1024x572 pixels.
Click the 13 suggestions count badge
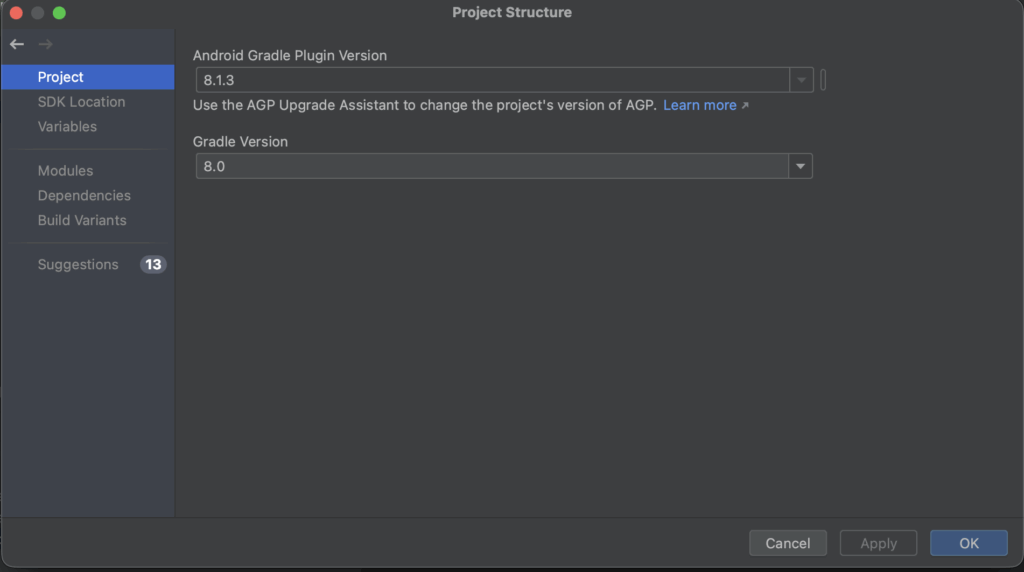[153, 265]
